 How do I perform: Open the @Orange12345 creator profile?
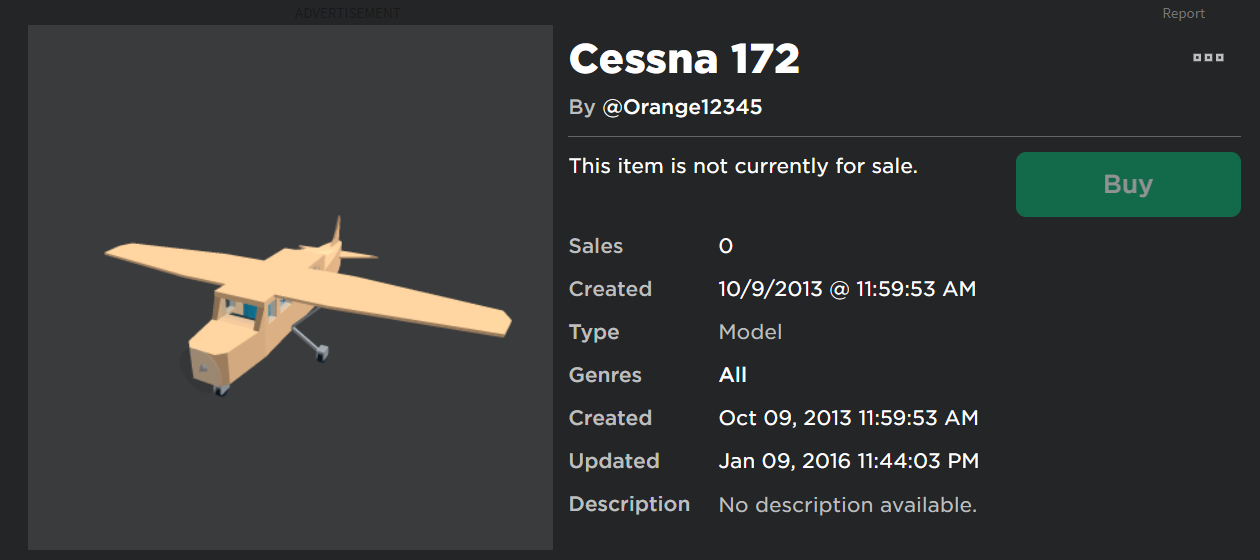pos(682,107)
